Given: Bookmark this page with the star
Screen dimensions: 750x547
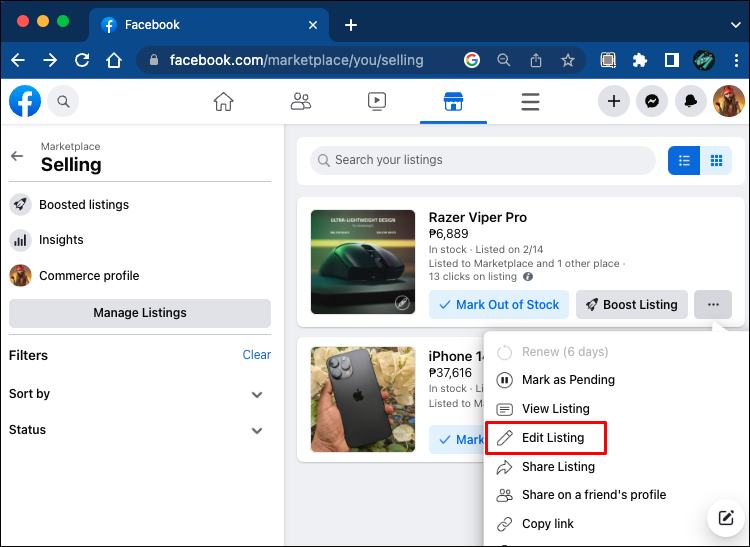Looking at the screenshot, I should point(568,60).
